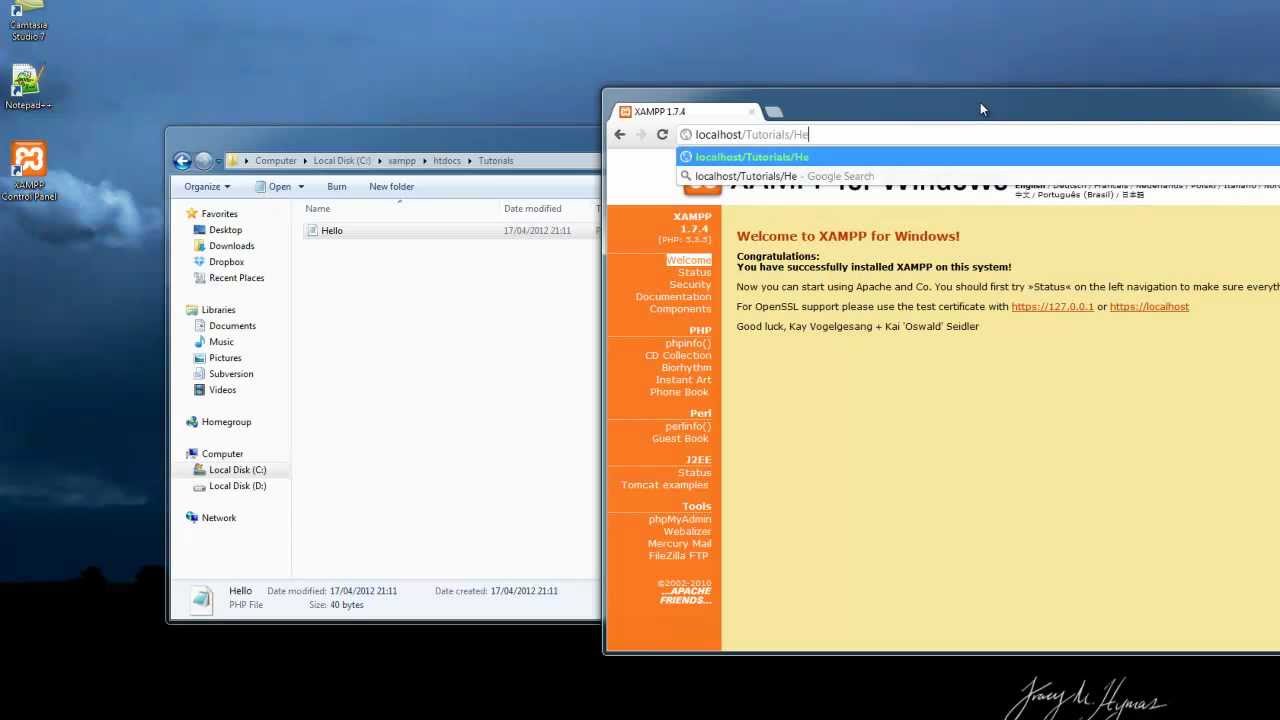
Task: Open Tomcat examples link
Action: click(664, 485)
